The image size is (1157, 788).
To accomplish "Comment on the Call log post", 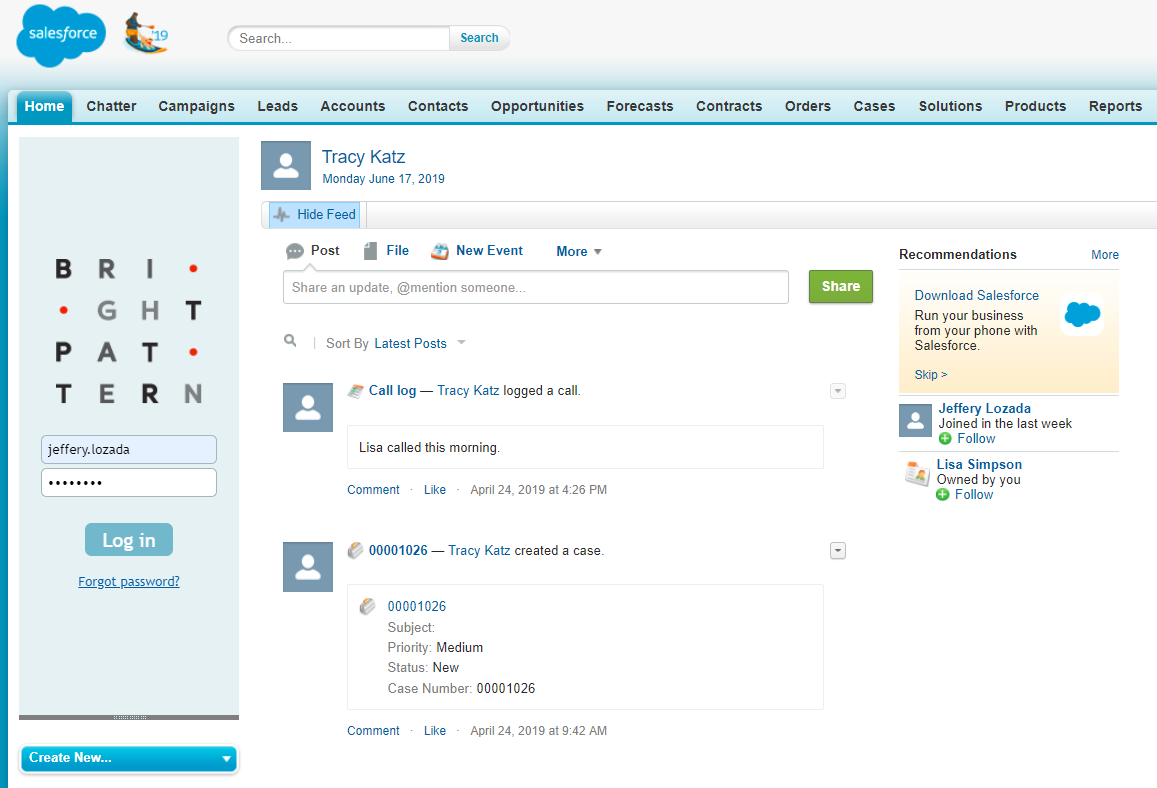I will click(x=373, y=490).
